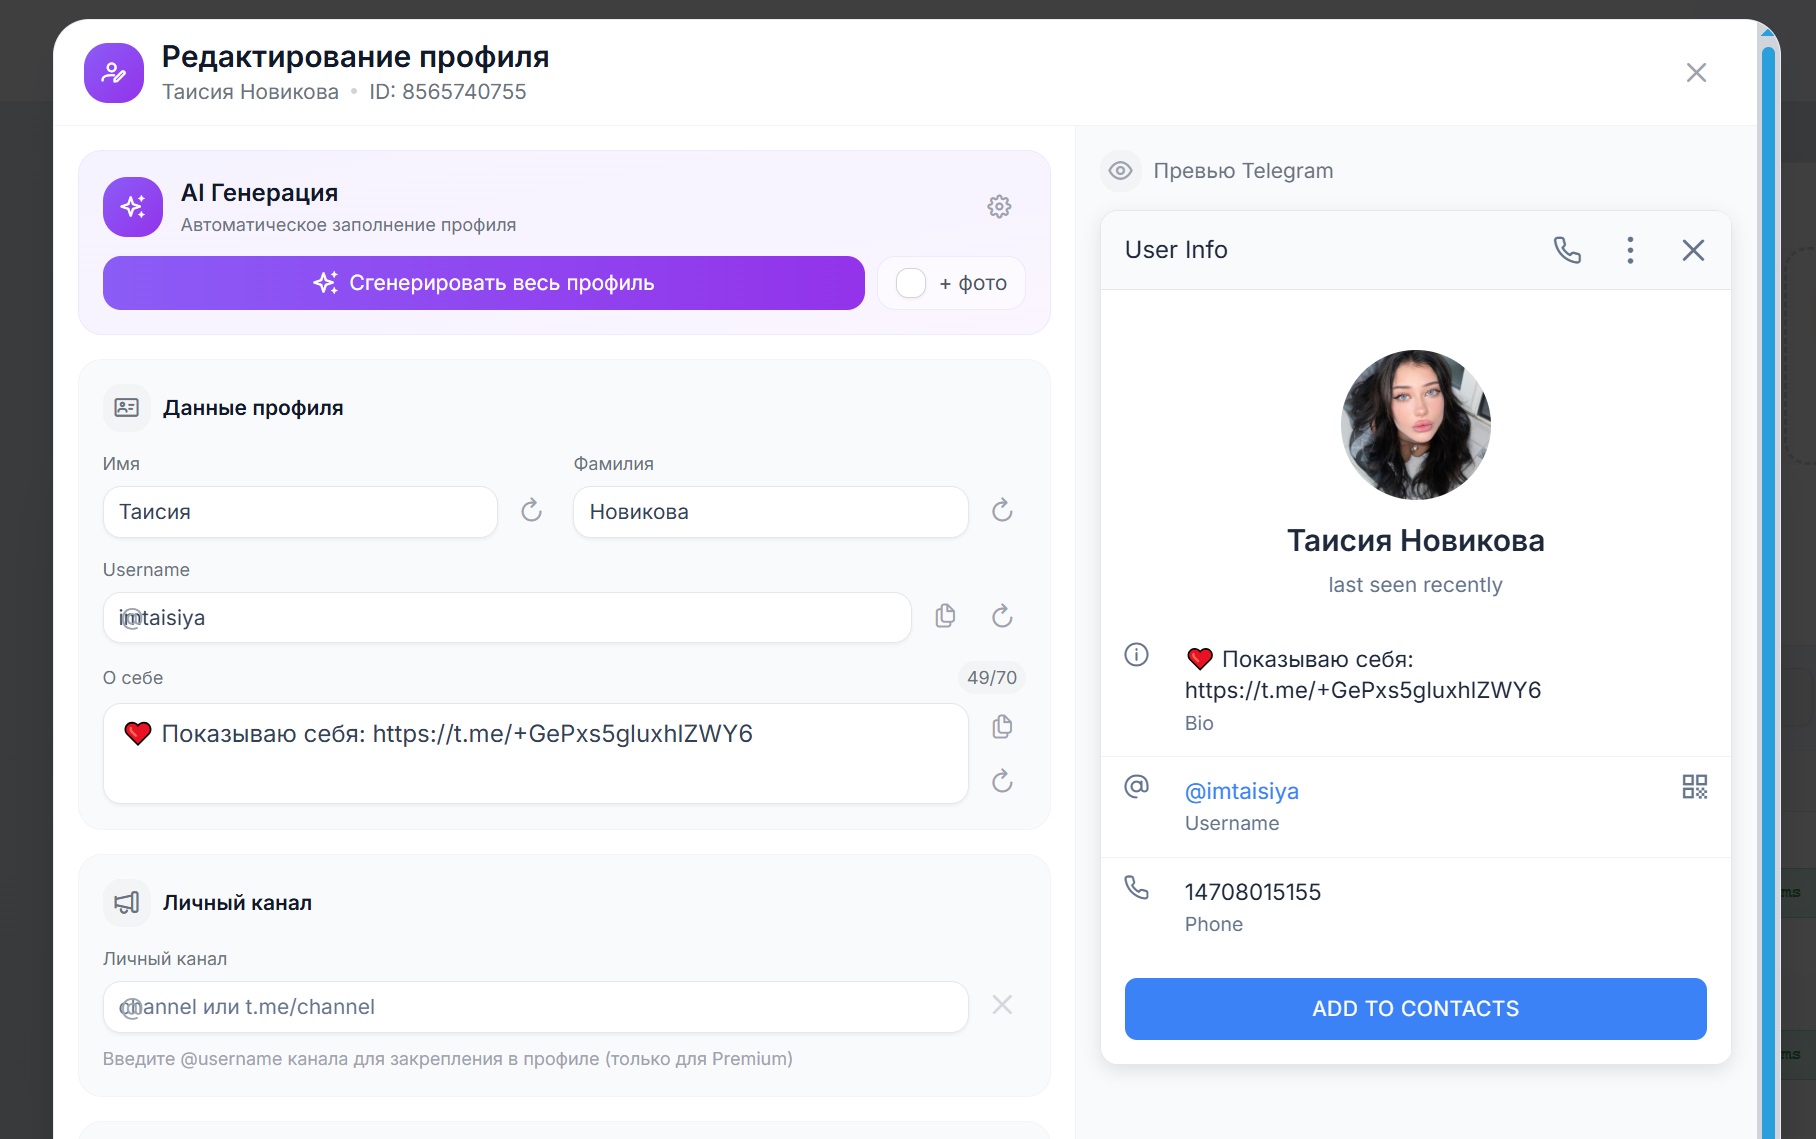Click the Превью Telegram heading
This screenshot has width=1816, height=1139.
pos(1243,171)
